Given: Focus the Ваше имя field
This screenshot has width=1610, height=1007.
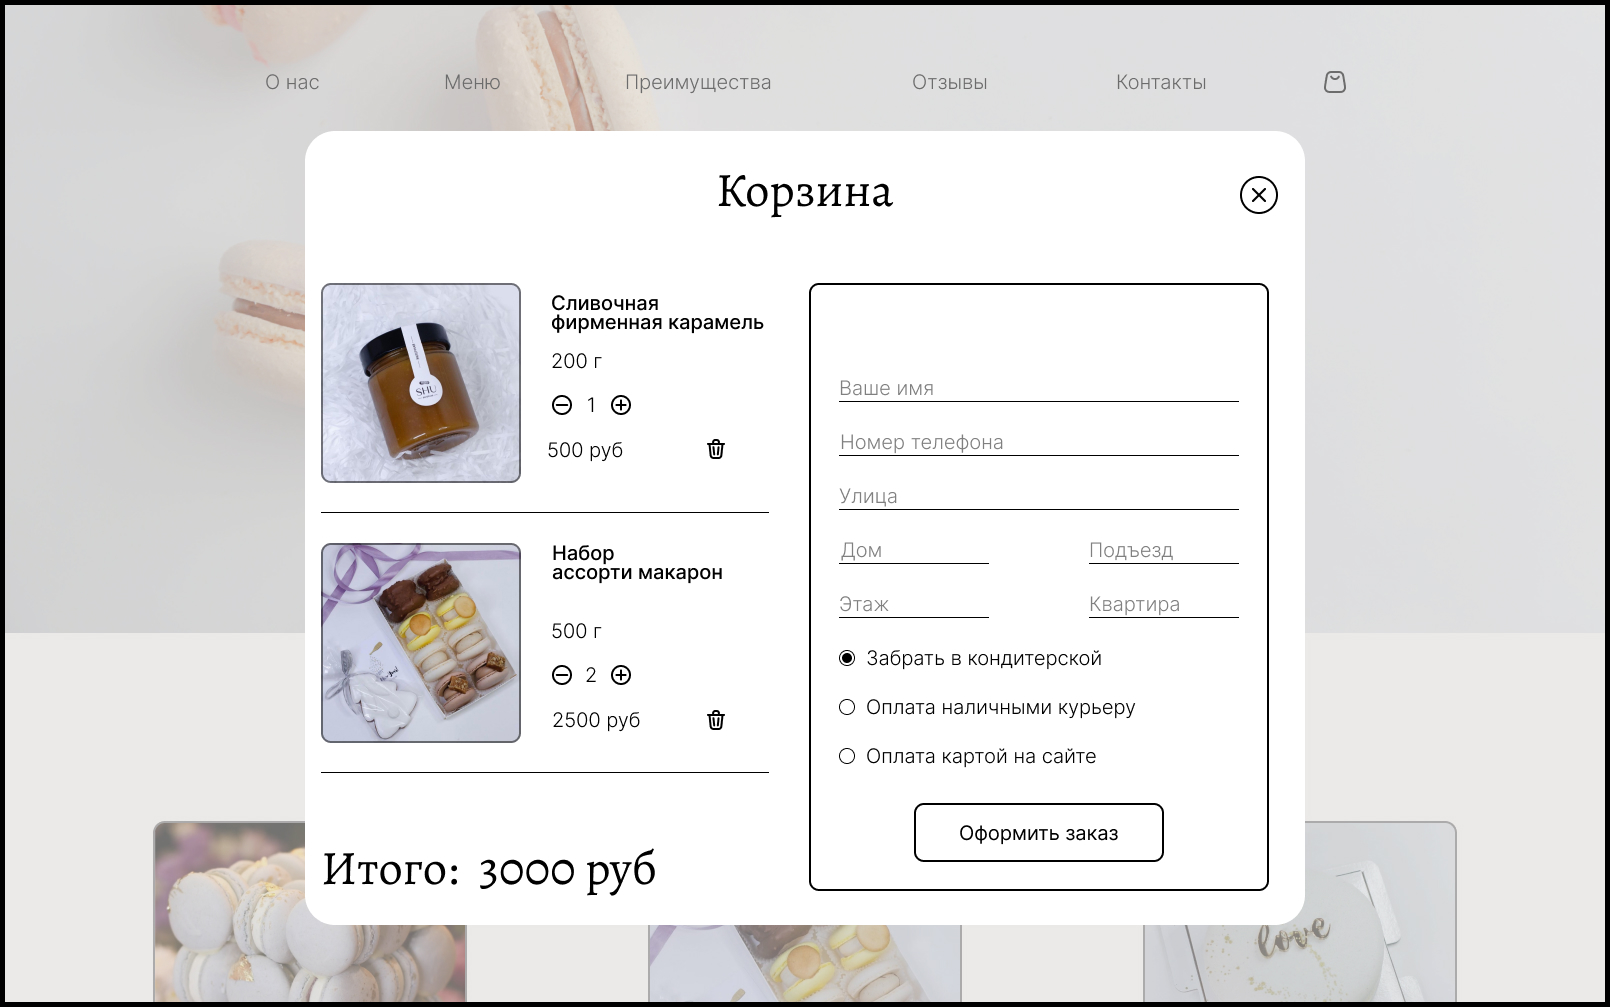Looking at the screenshot, I should [1039, 388].
